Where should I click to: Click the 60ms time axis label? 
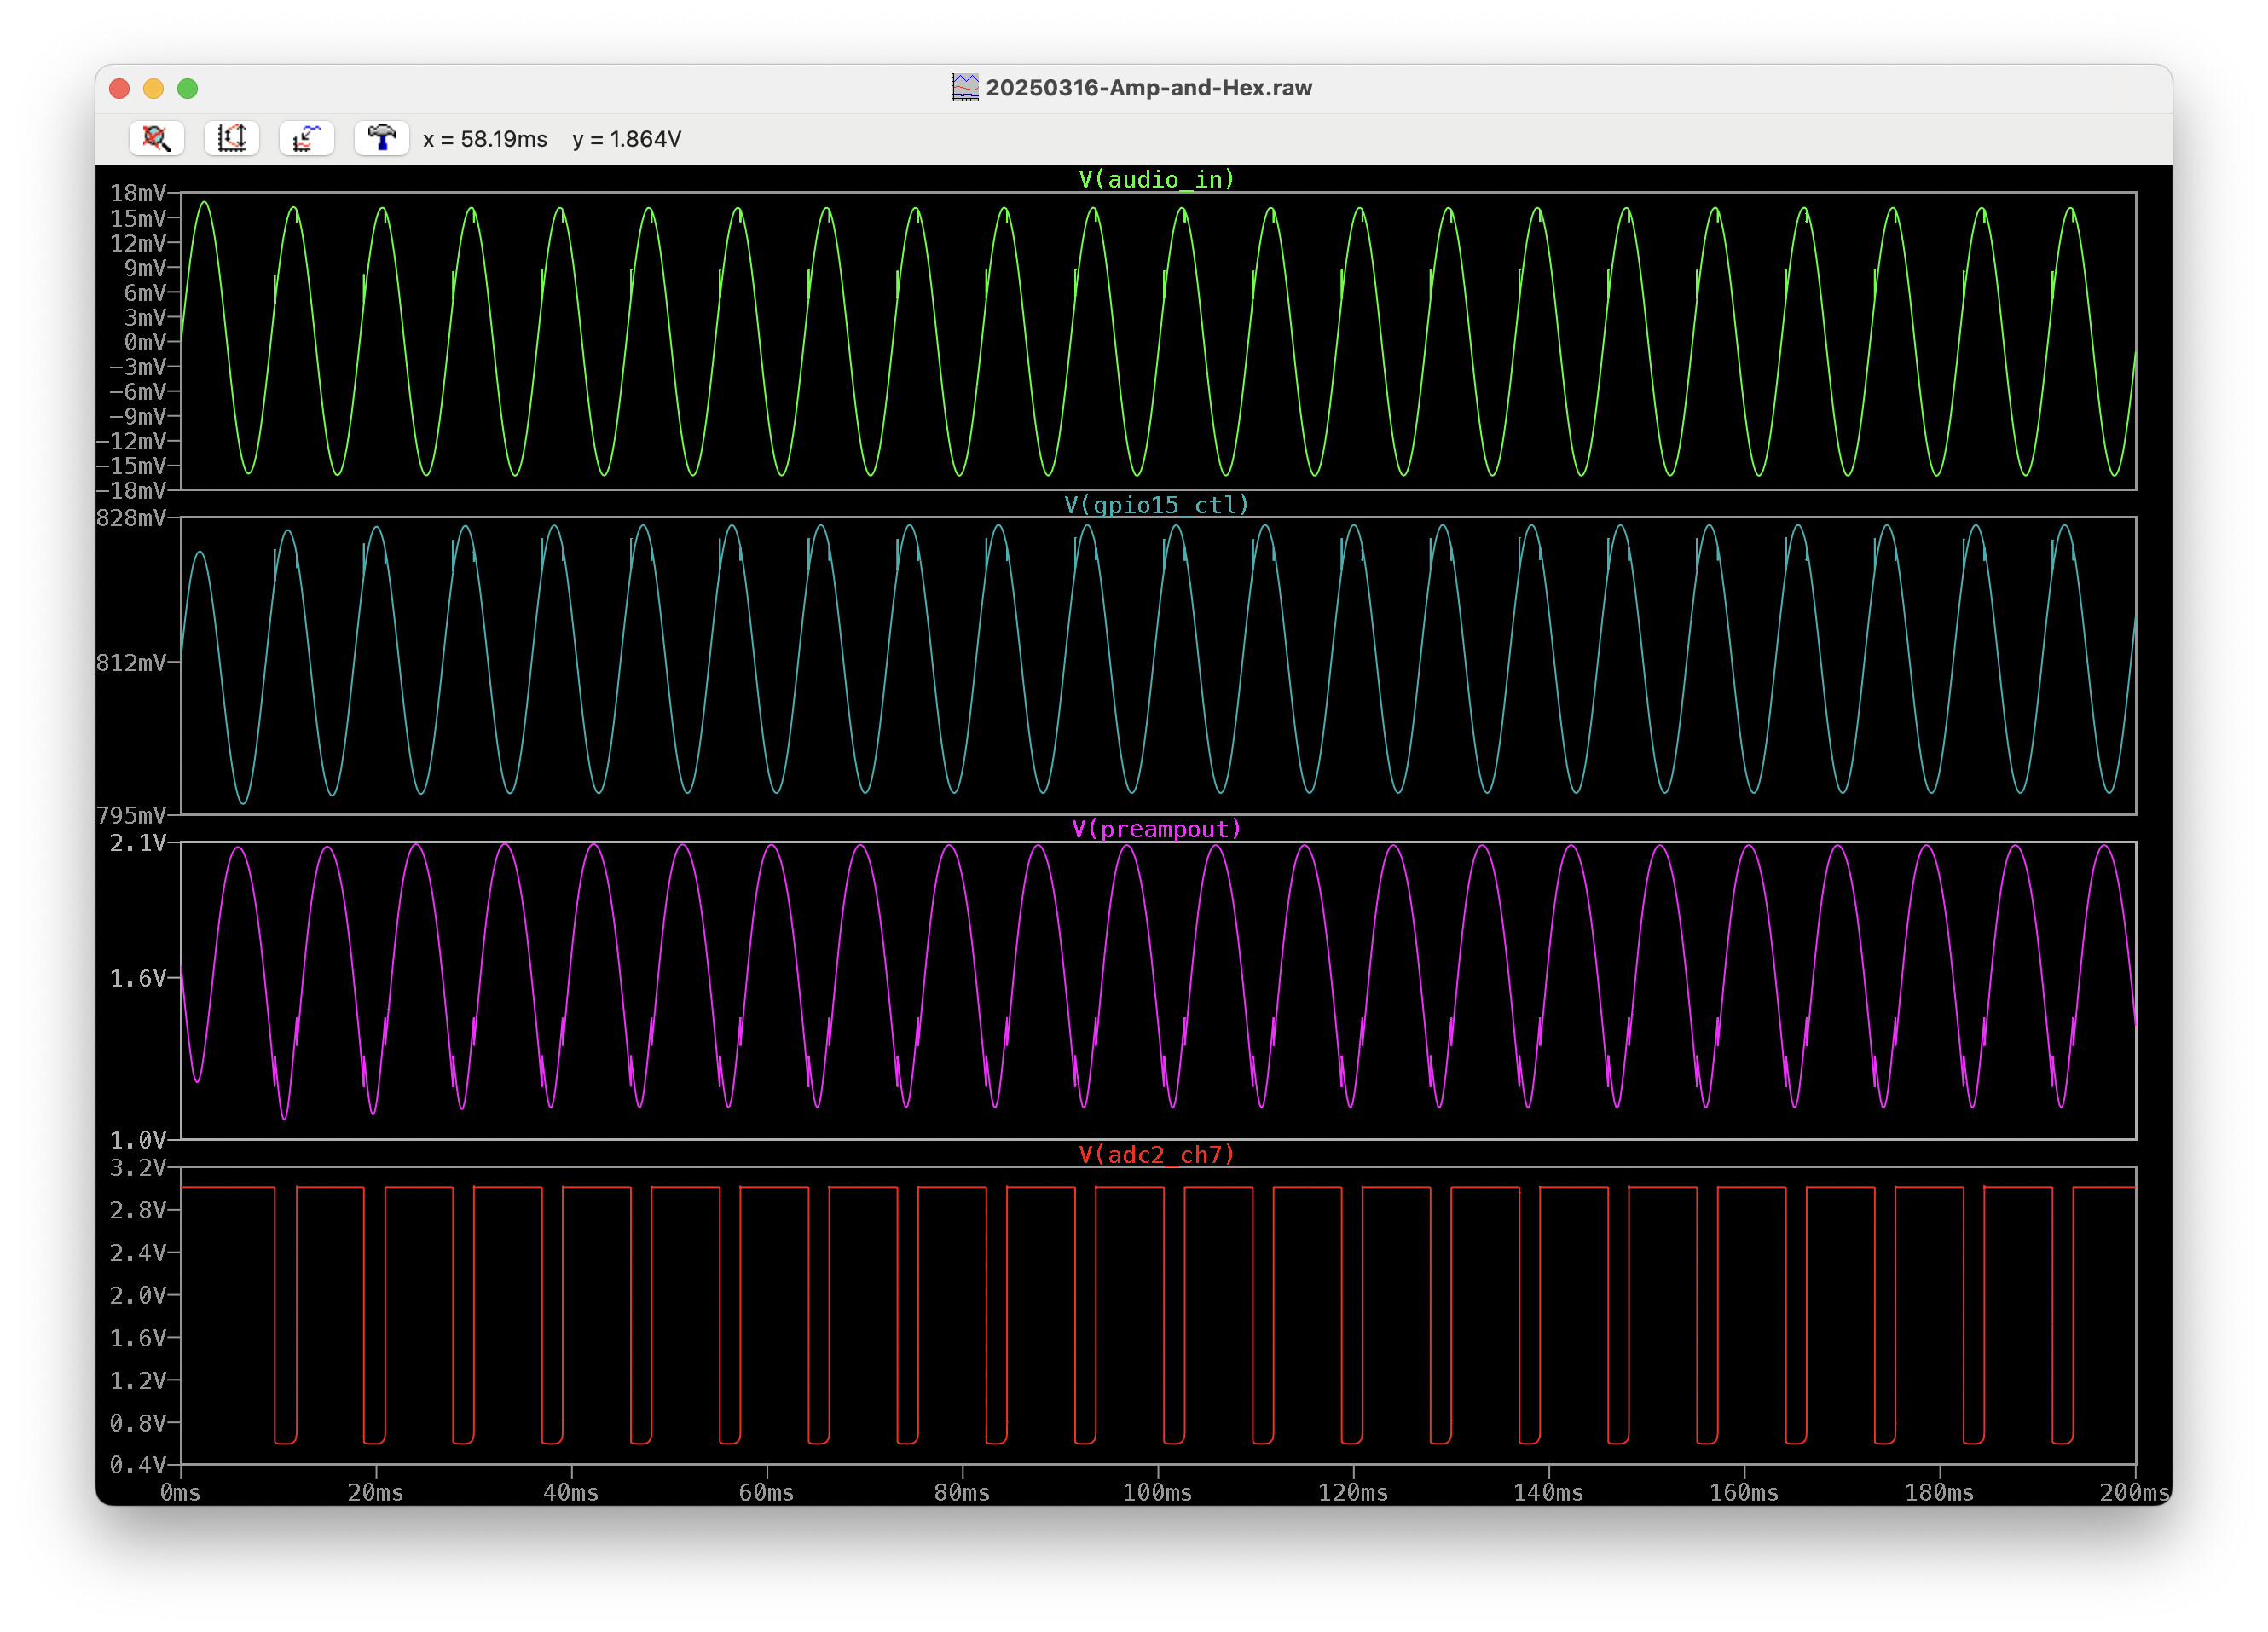coord(767,1493)
